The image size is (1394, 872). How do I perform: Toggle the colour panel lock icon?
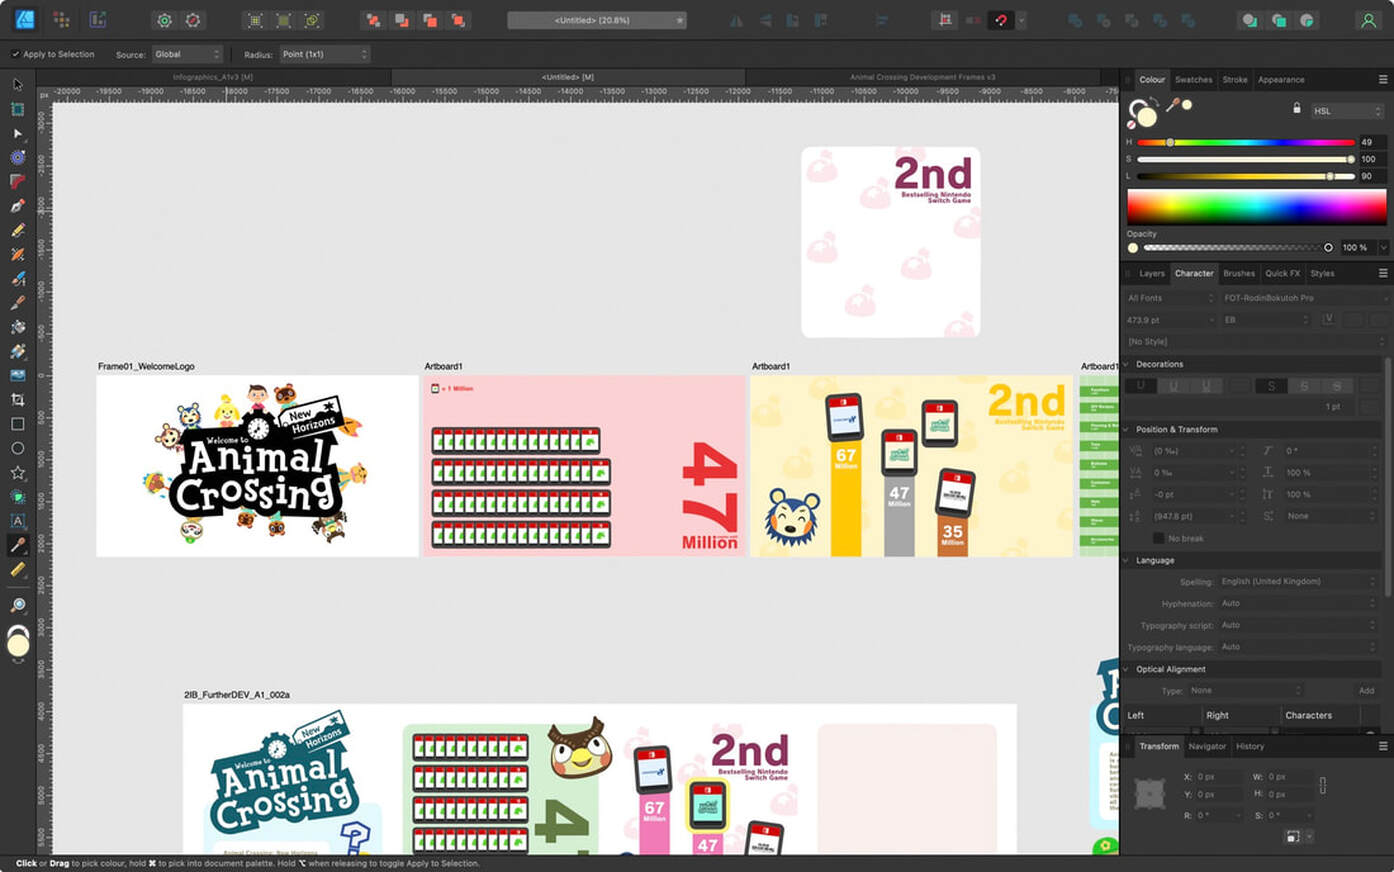coord(1297,108)
